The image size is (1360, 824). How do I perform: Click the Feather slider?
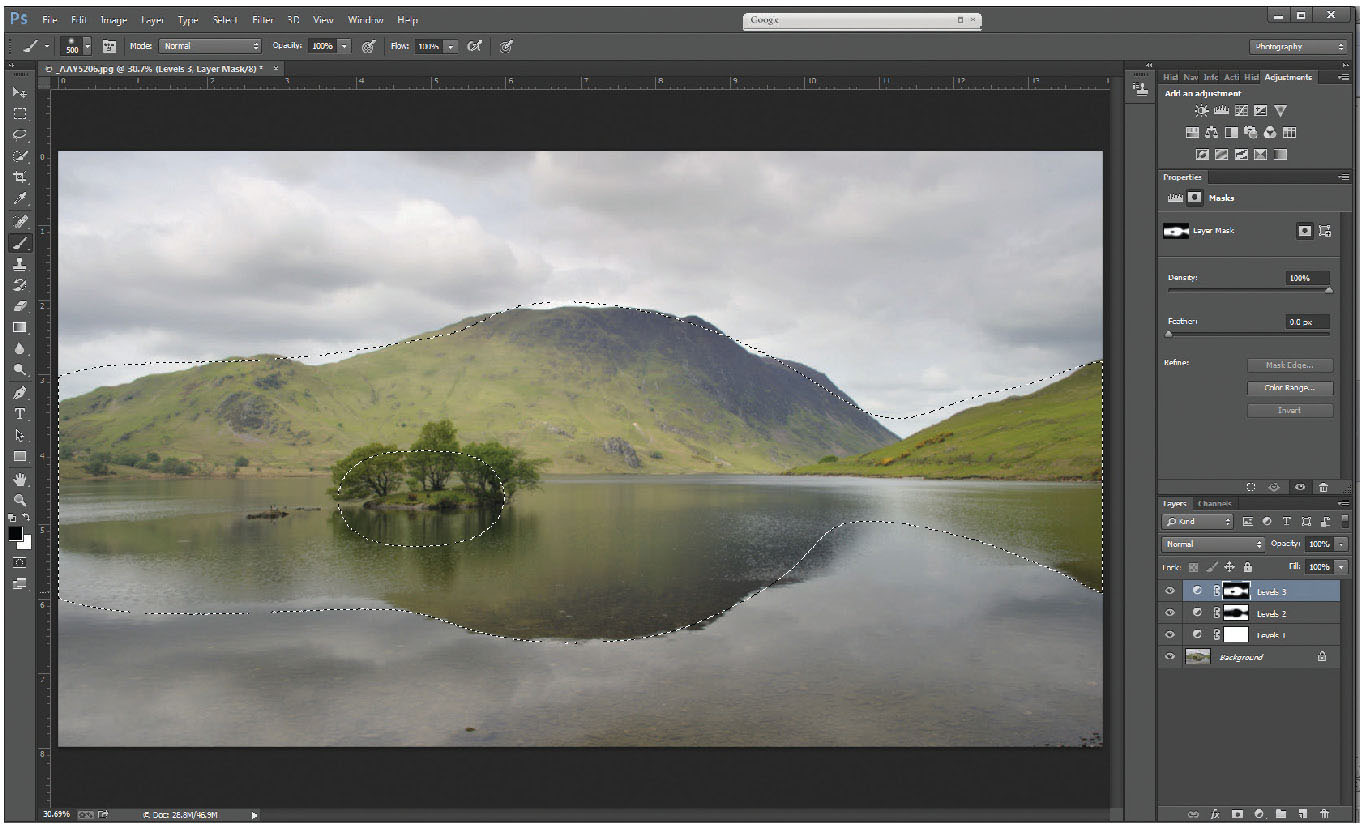point(1249,334)
